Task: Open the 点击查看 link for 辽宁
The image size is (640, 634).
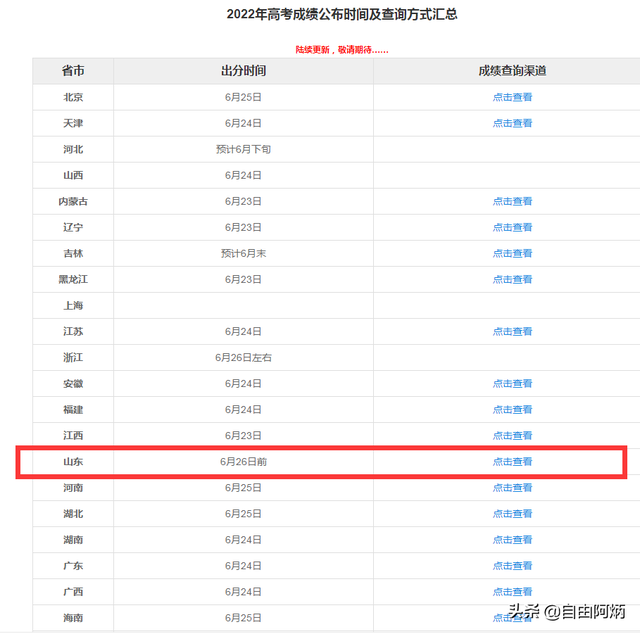Action: click(512, 227)
